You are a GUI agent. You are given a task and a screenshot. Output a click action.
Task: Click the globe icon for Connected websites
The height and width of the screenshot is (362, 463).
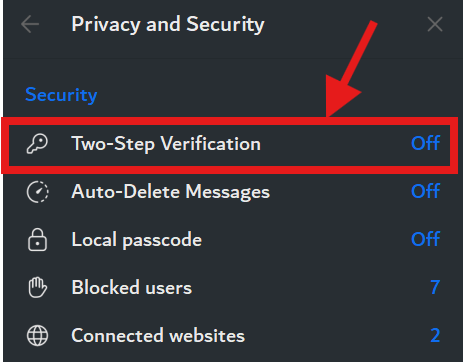(x=37, y=335)
